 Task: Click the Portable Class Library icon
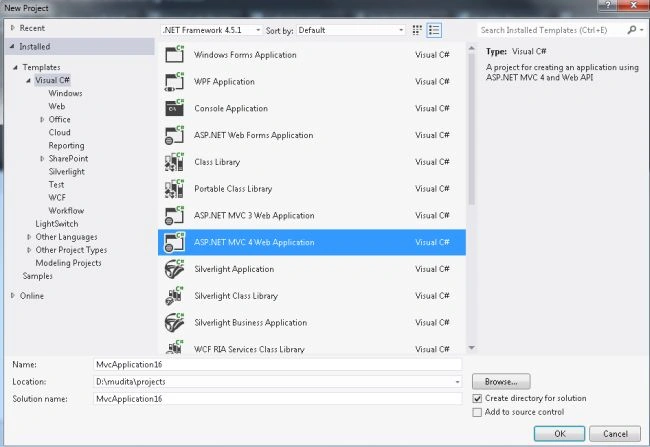point(175,188)
